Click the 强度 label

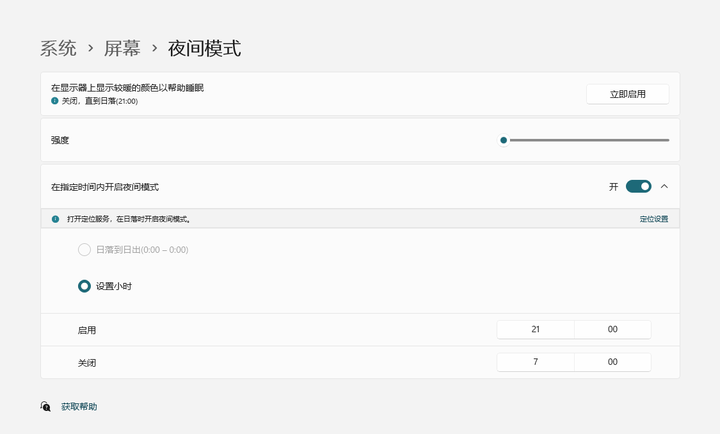[60, 140]
